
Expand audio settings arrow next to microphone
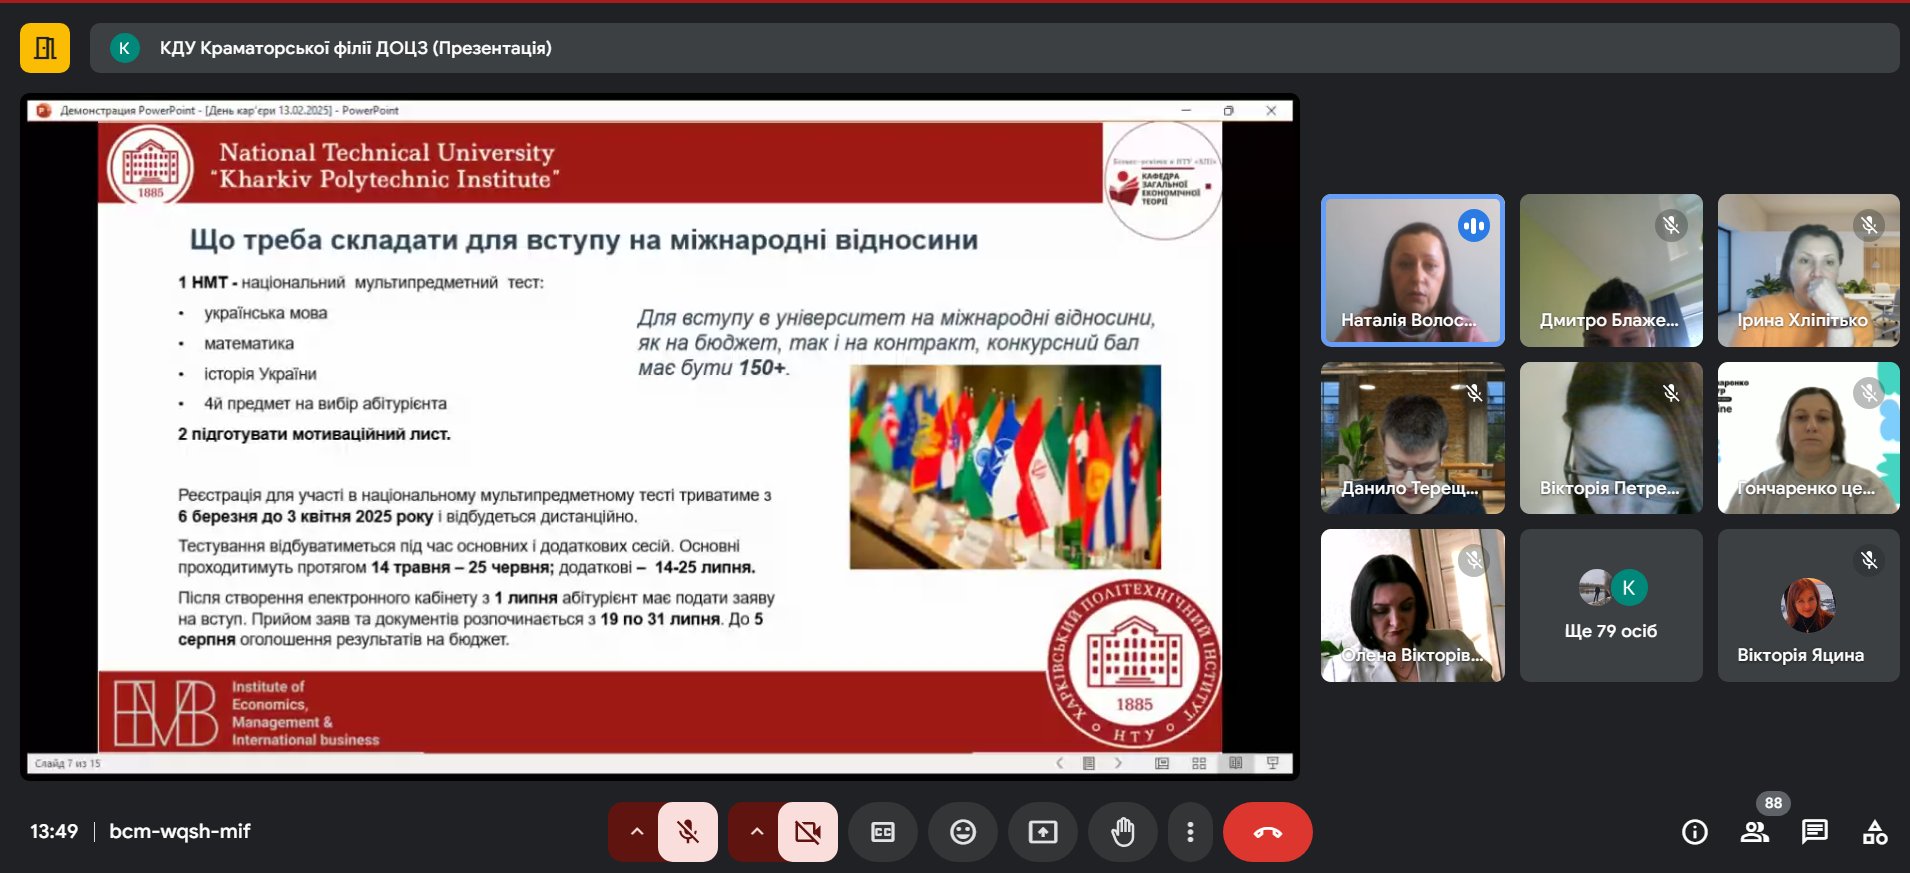pyautogui.click(x=636, y=832)
